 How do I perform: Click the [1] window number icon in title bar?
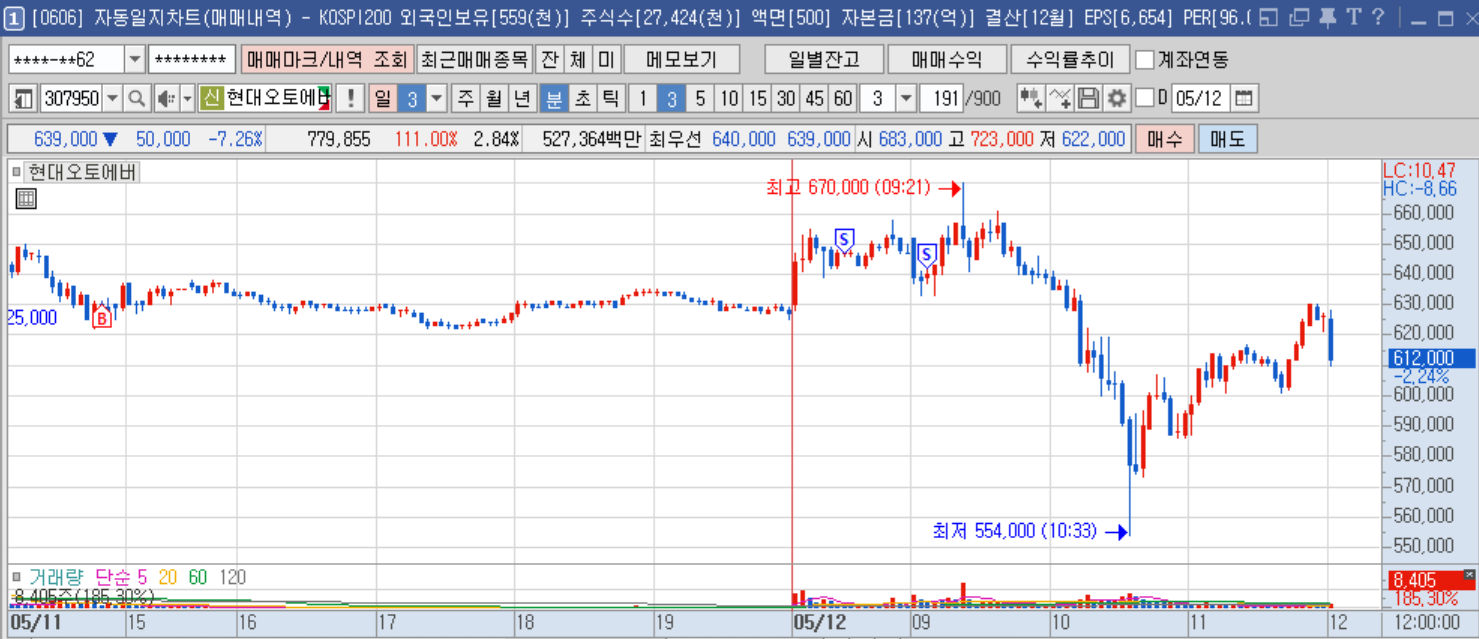click(x=15, y=17)
